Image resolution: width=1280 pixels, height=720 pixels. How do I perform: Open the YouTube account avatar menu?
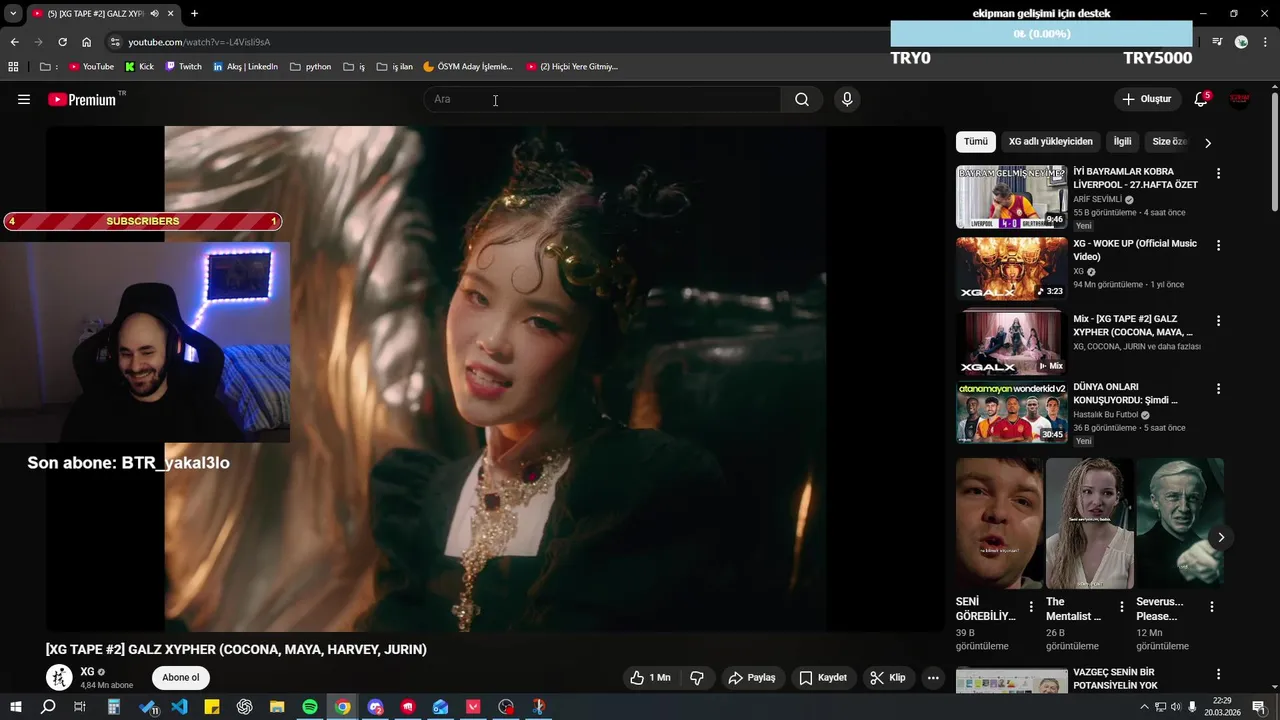1240,99
